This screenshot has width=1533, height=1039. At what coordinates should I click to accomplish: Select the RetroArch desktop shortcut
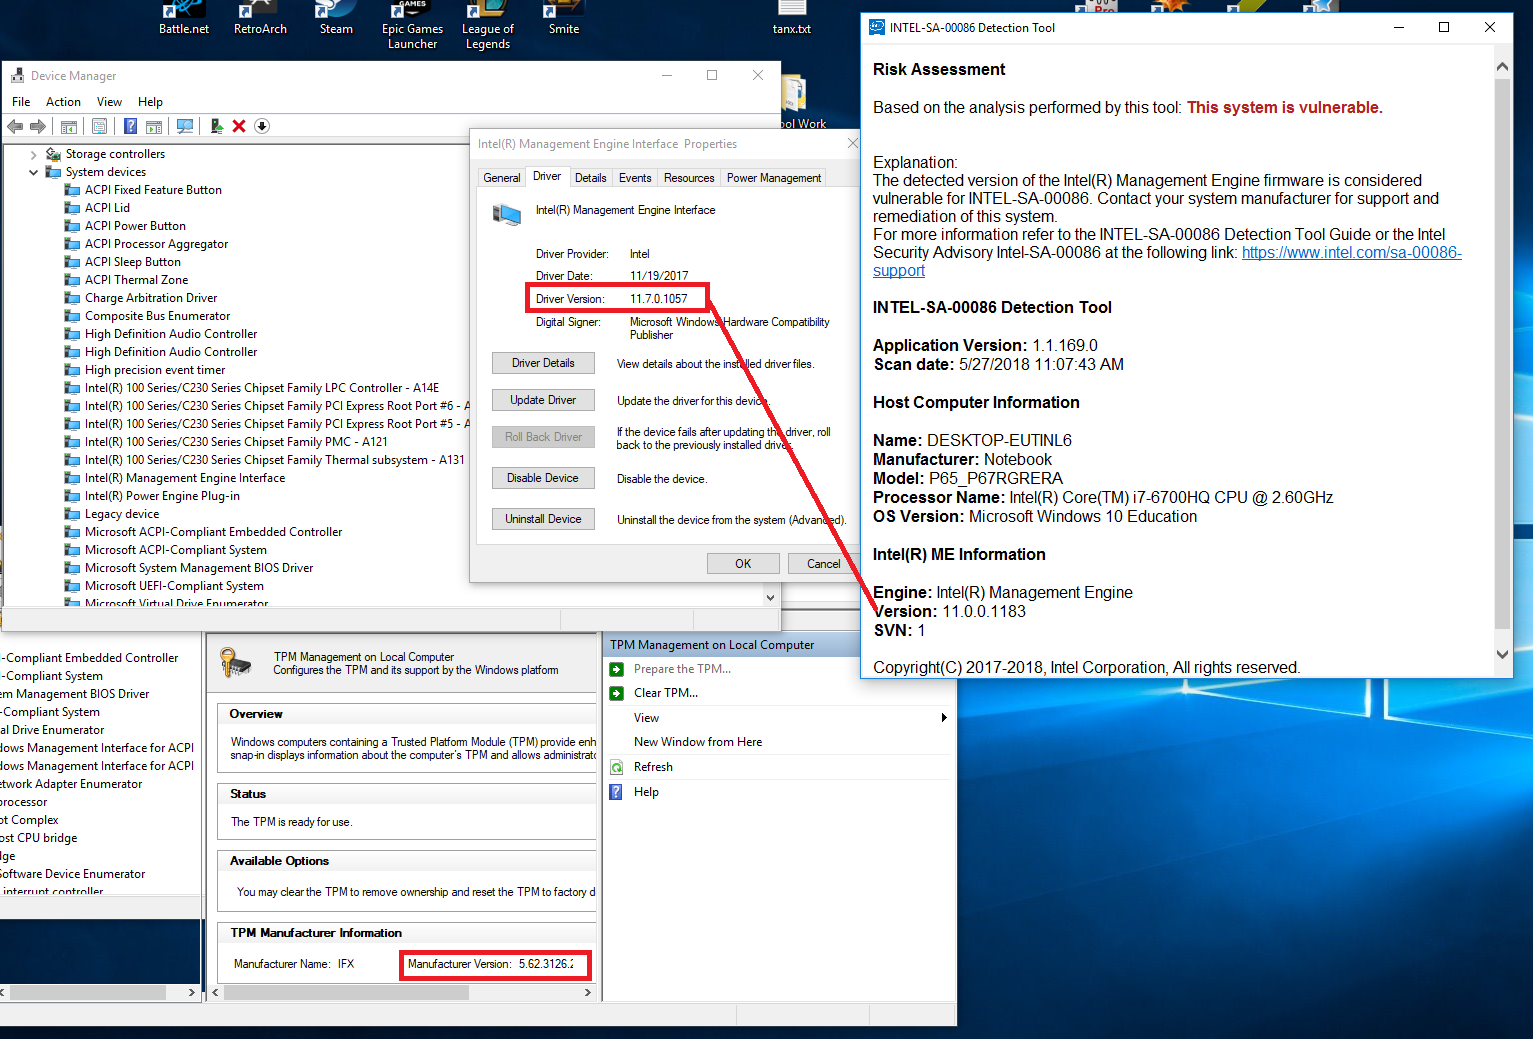pyautogui.click(x=260, y=19)
